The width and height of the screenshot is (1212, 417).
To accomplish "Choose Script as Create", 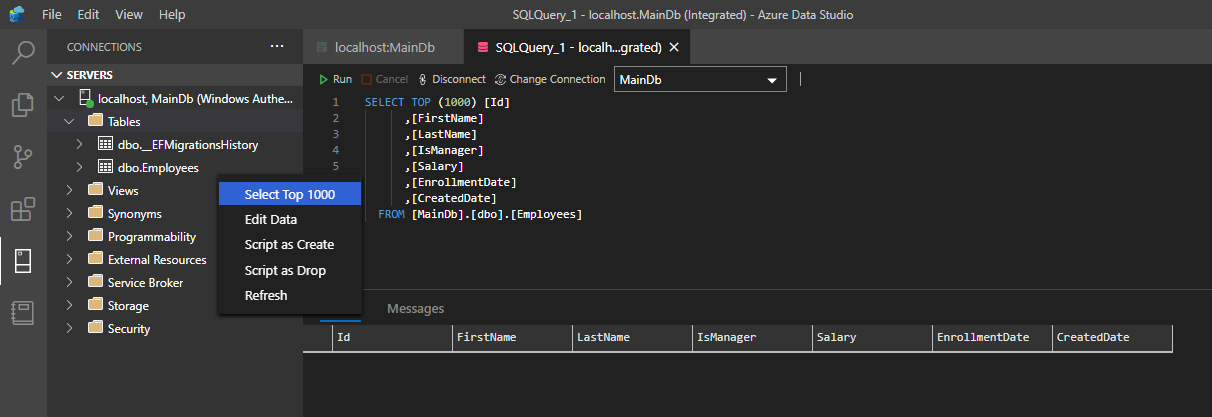I will tap(290, 244).
